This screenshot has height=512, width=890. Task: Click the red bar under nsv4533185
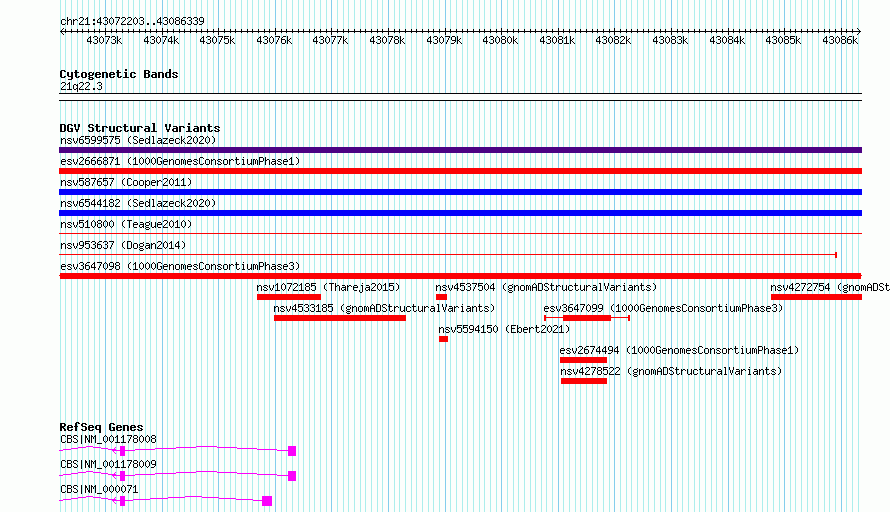point(340,318)
